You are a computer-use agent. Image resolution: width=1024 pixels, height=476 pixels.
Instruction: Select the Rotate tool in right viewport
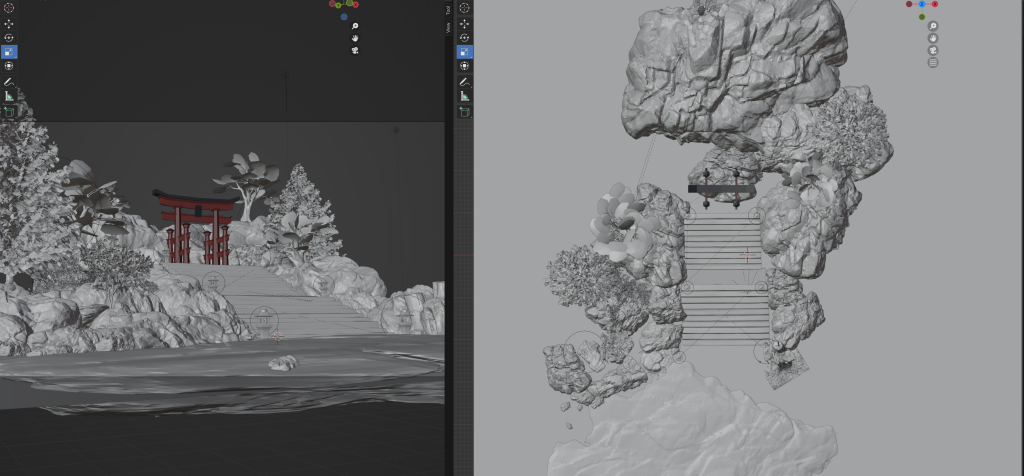point(464,38)
